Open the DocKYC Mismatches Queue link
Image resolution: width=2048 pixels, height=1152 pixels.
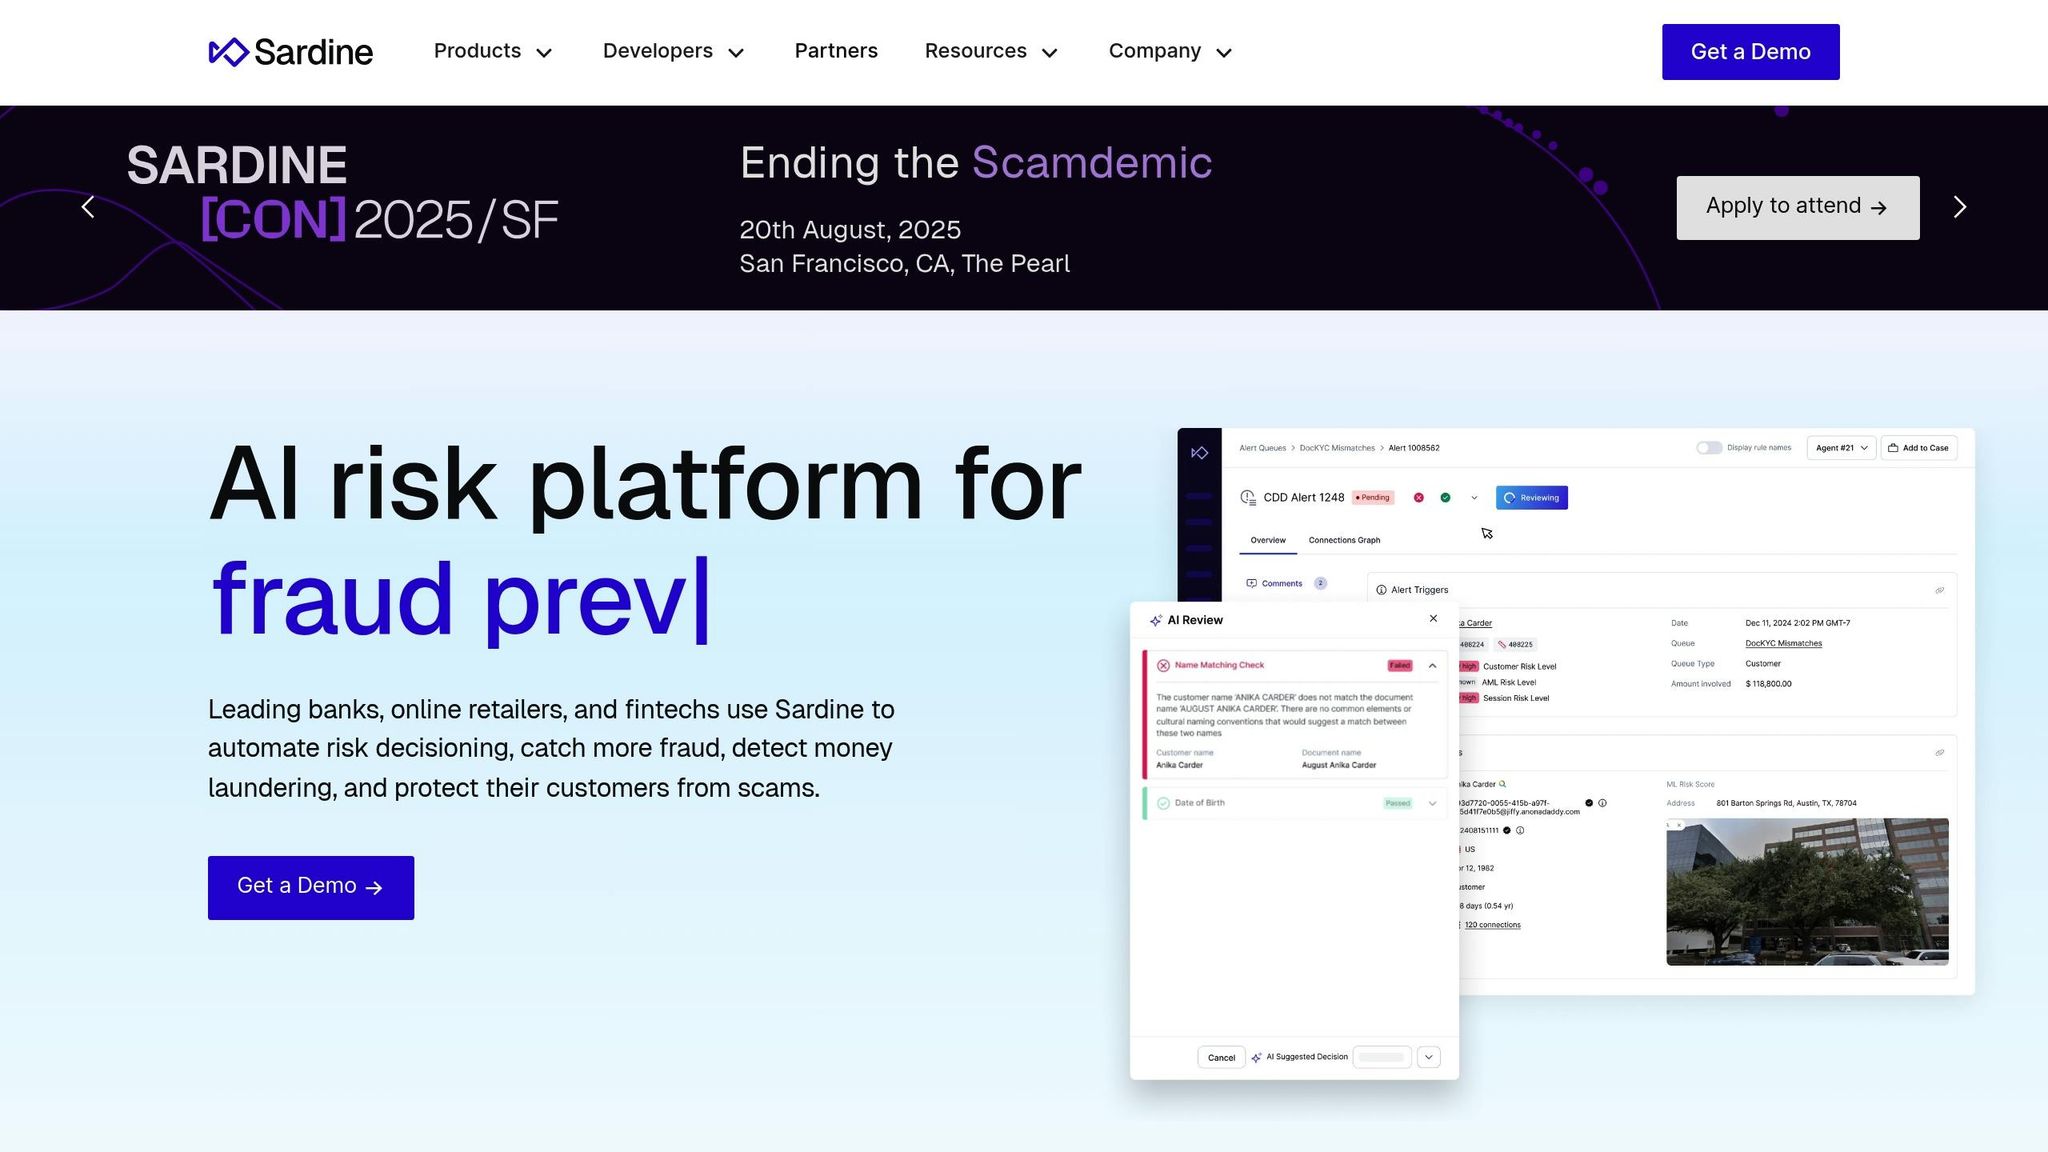(x=1783, y=644)
